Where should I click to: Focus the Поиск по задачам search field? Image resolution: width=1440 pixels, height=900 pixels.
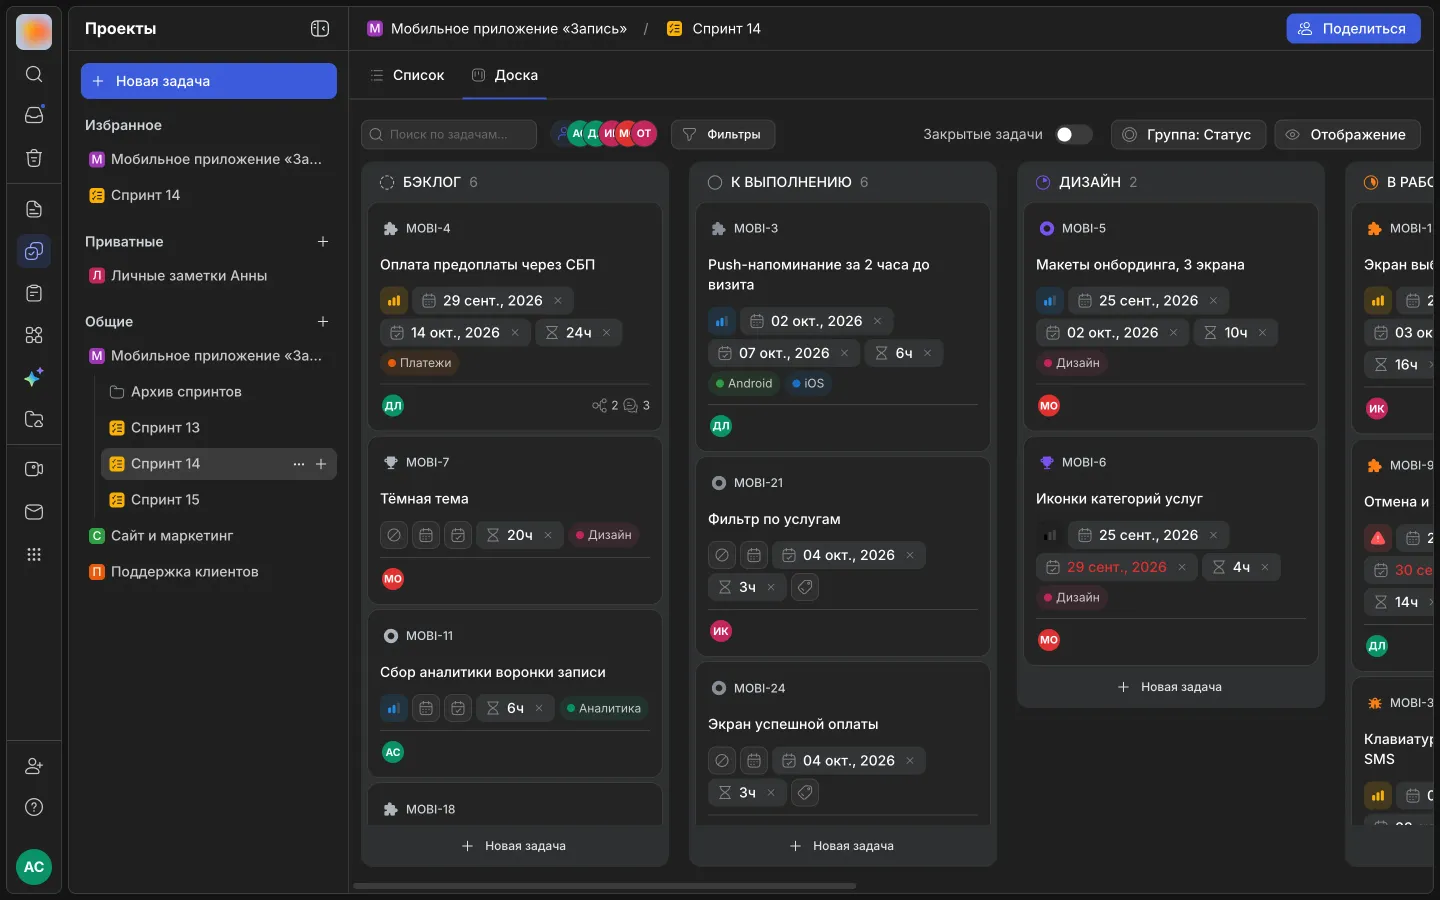pyautogui.click(x=449, y=134)
